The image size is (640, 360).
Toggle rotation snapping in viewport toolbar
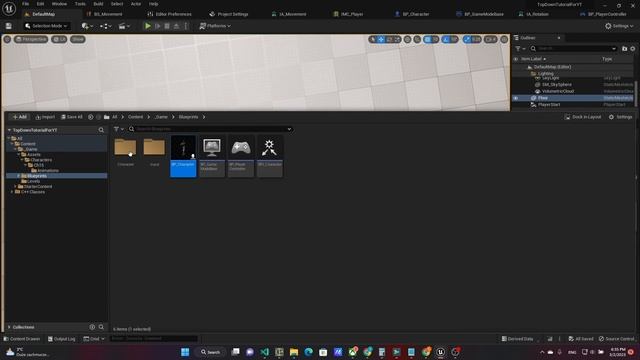[446, 40]
